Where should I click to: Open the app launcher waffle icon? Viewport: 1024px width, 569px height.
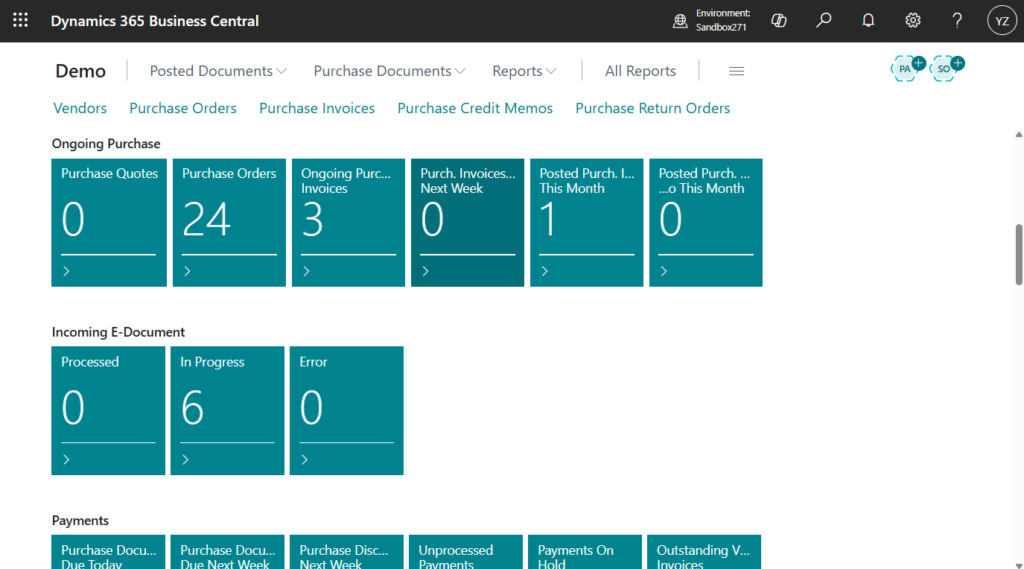[20, 21]
